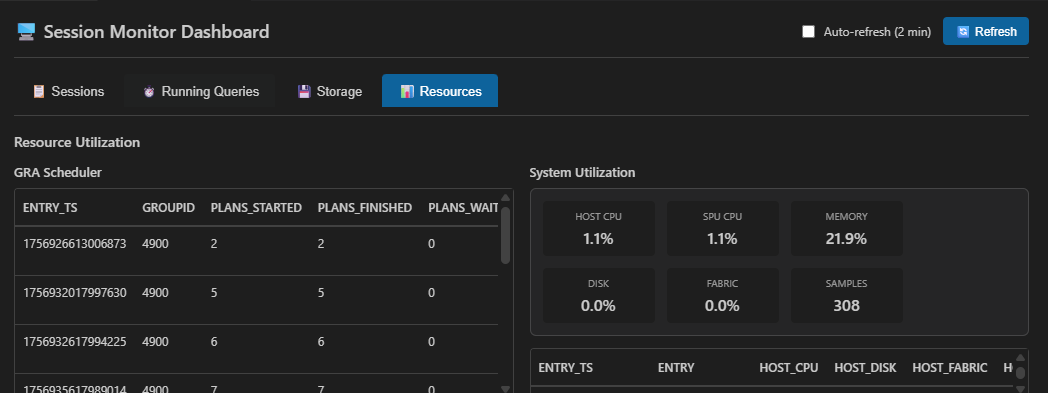This screenshot has width=1048, height=393.
Task: Click the SPU CPU 1.1% card
Action: (x=723, y=229)
